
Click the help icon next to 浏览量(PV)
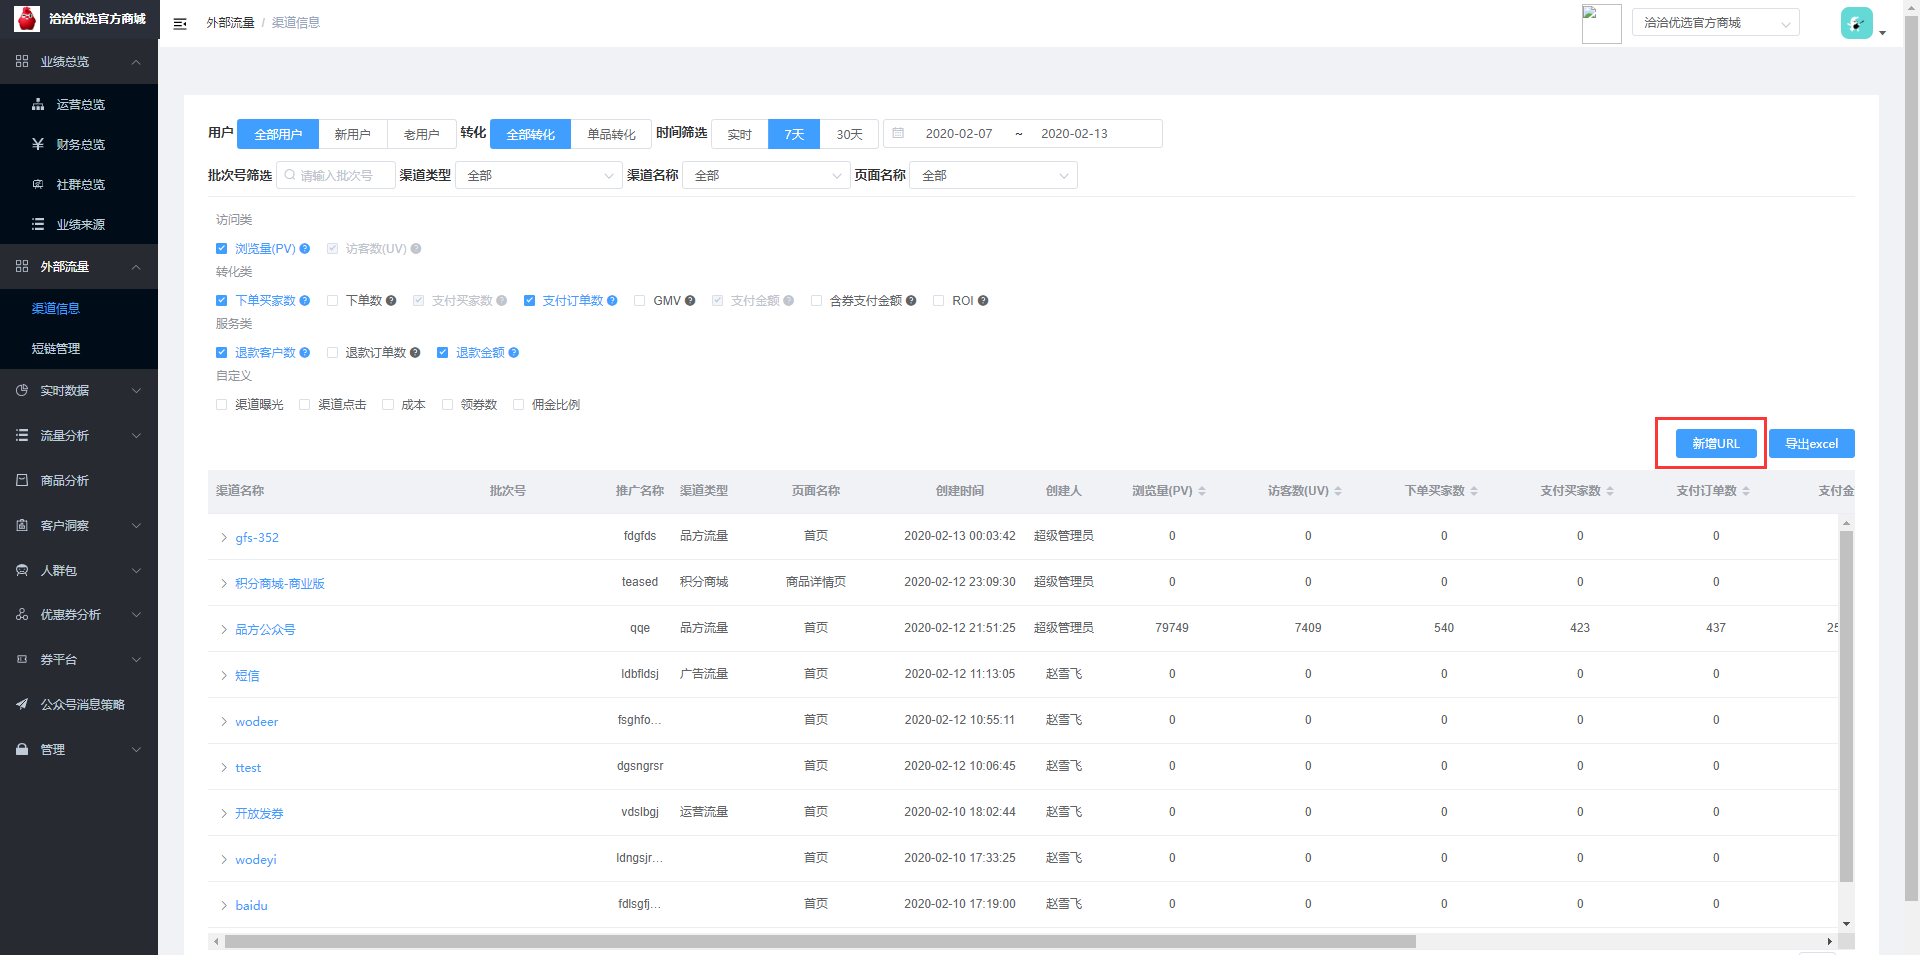(x=305, y=249)
